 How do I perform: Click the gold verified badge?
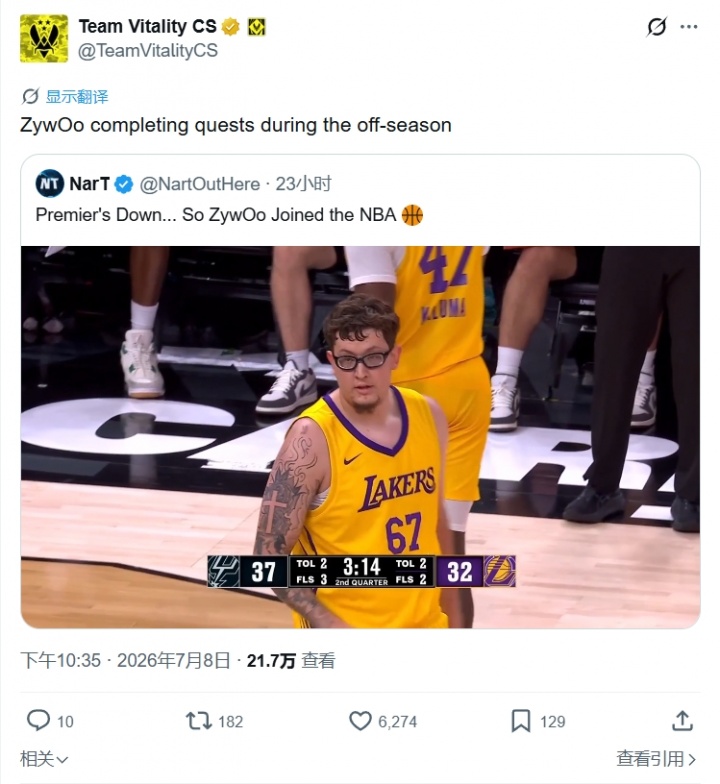230,26
